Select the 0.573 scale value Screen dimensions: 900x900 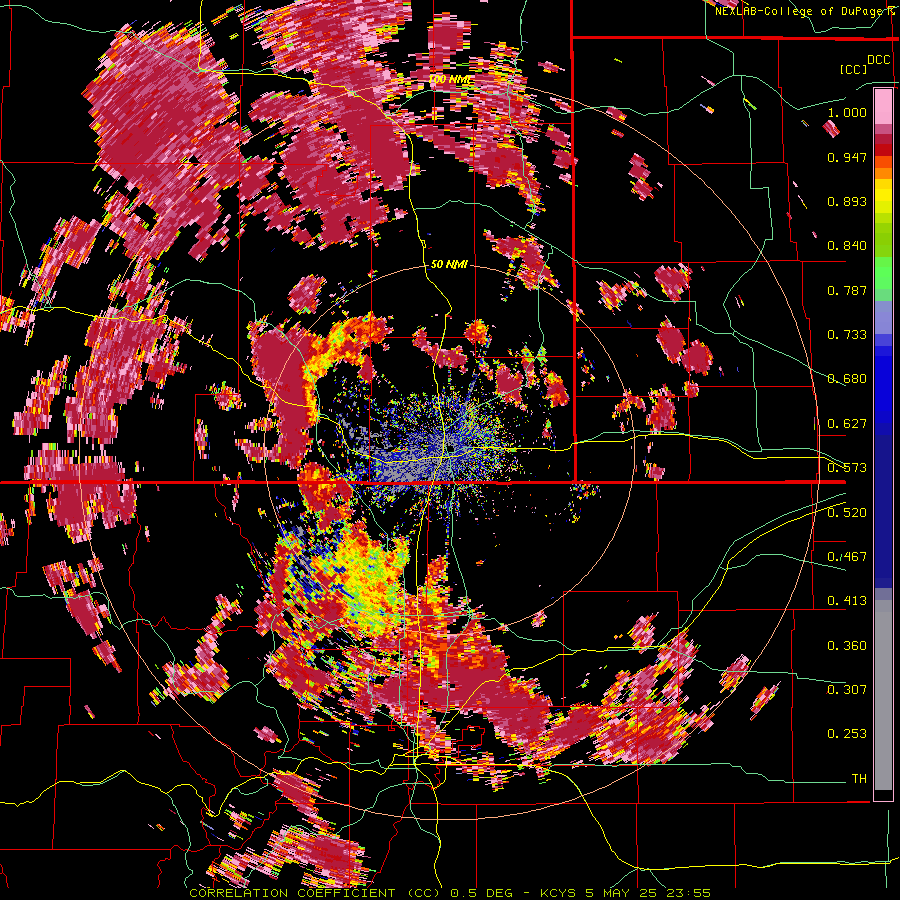[x=847, y=468]
